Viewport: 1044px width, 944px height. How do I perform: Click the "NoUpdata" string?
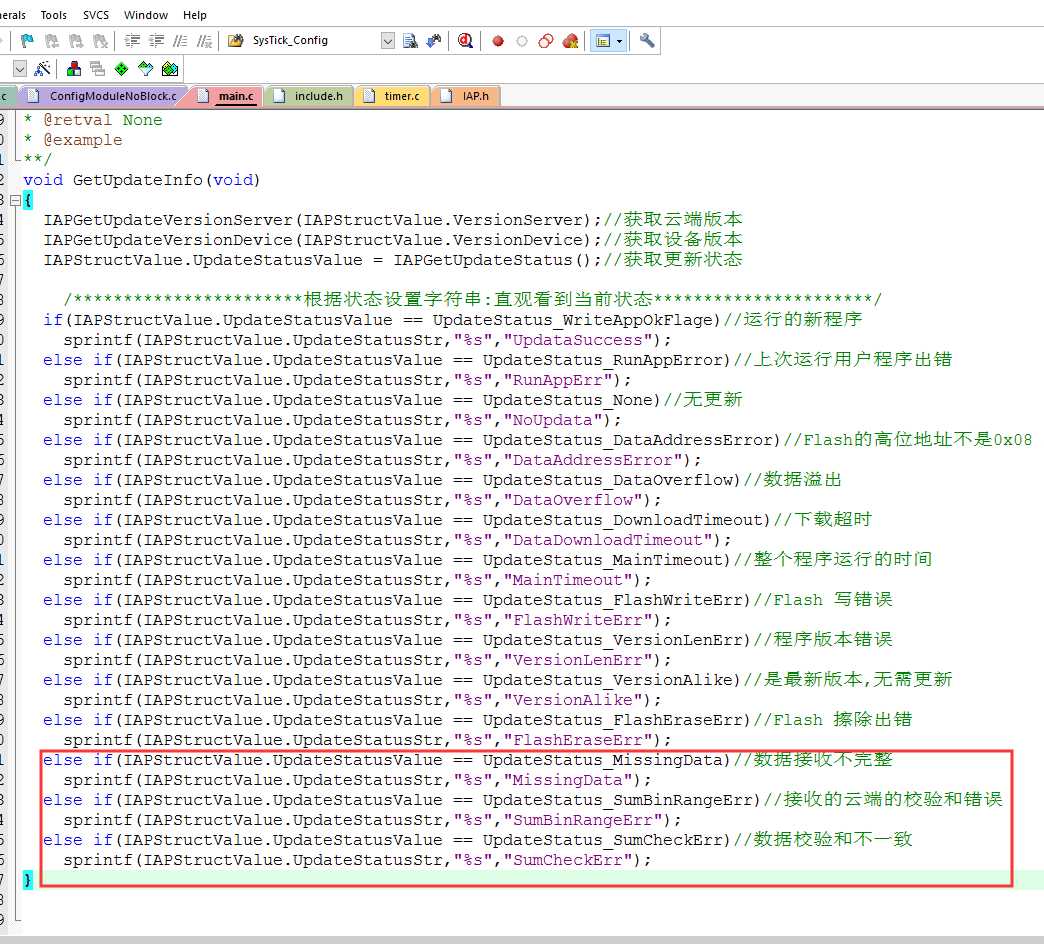pos(552,420)
